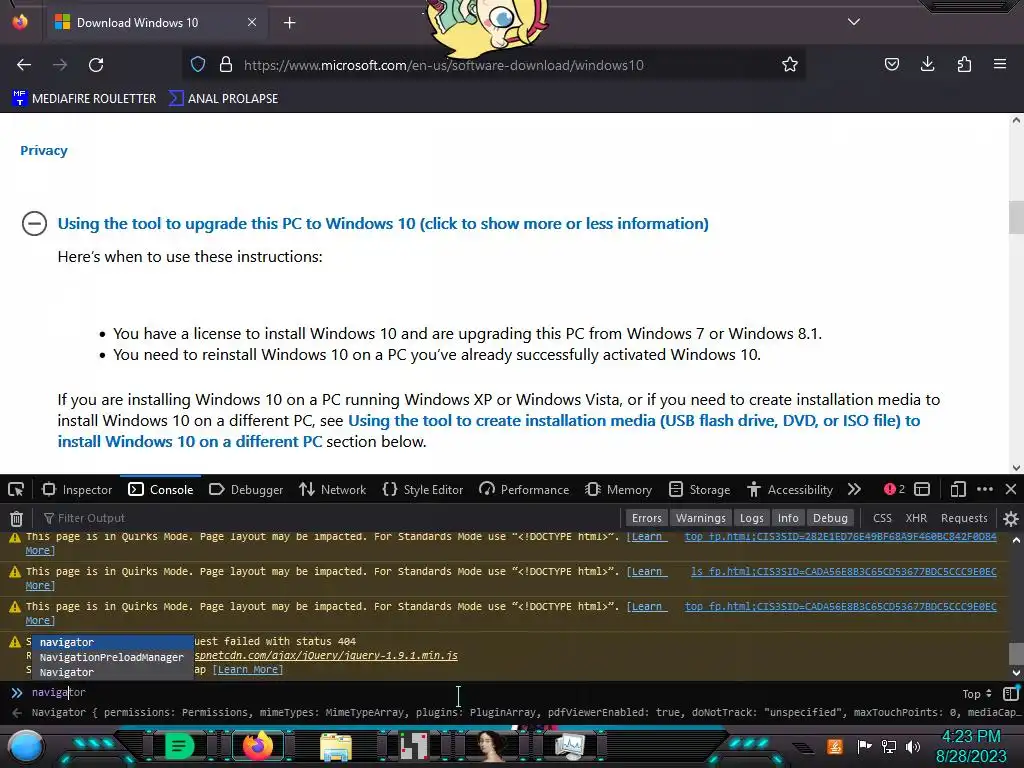Click the console command input line
The width and height of the screenshot is (1024, 768).
point(490,693)
